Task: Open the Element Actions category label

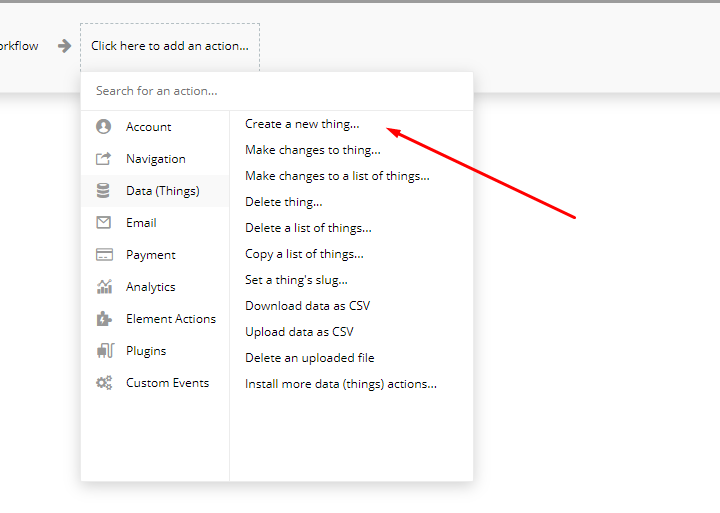Action: 171,319
